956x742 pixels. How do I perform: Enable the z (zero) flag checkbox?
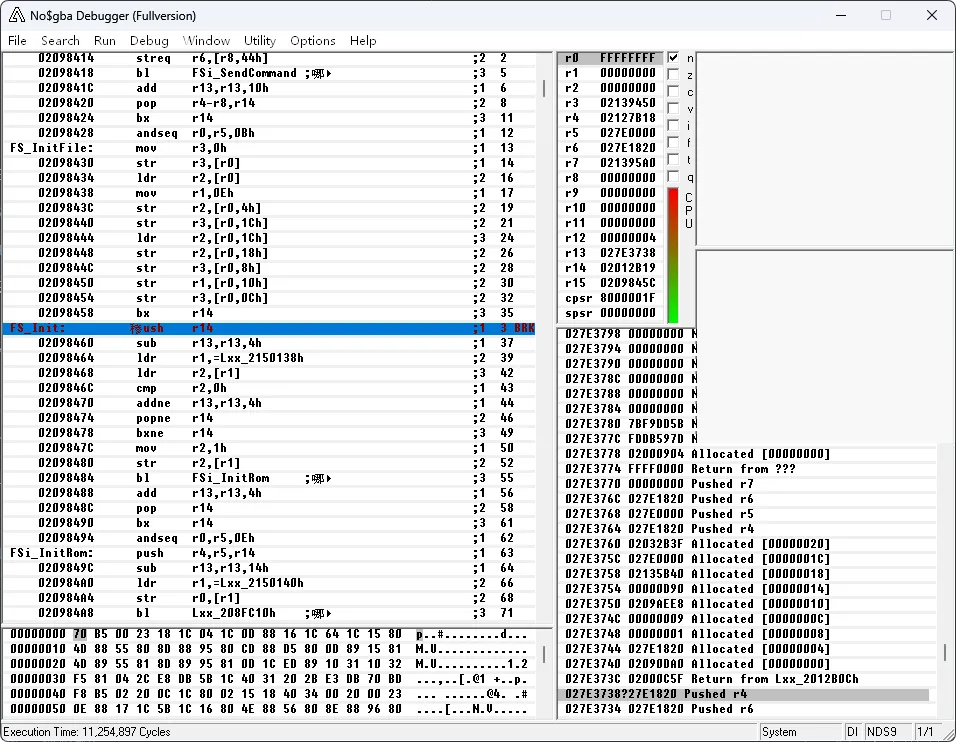click(x=673, y=75)
